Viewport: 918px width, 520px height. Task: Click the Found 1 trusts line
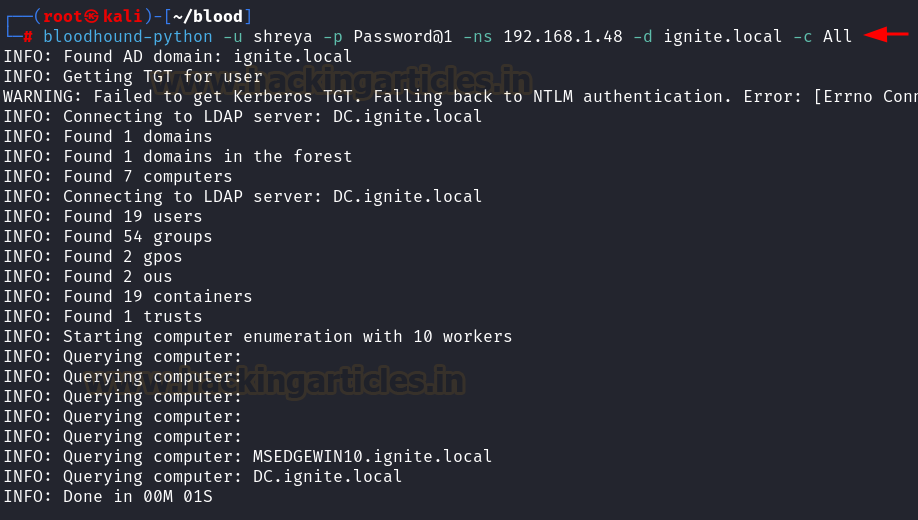pyautogui.click(x=103, y=316)
